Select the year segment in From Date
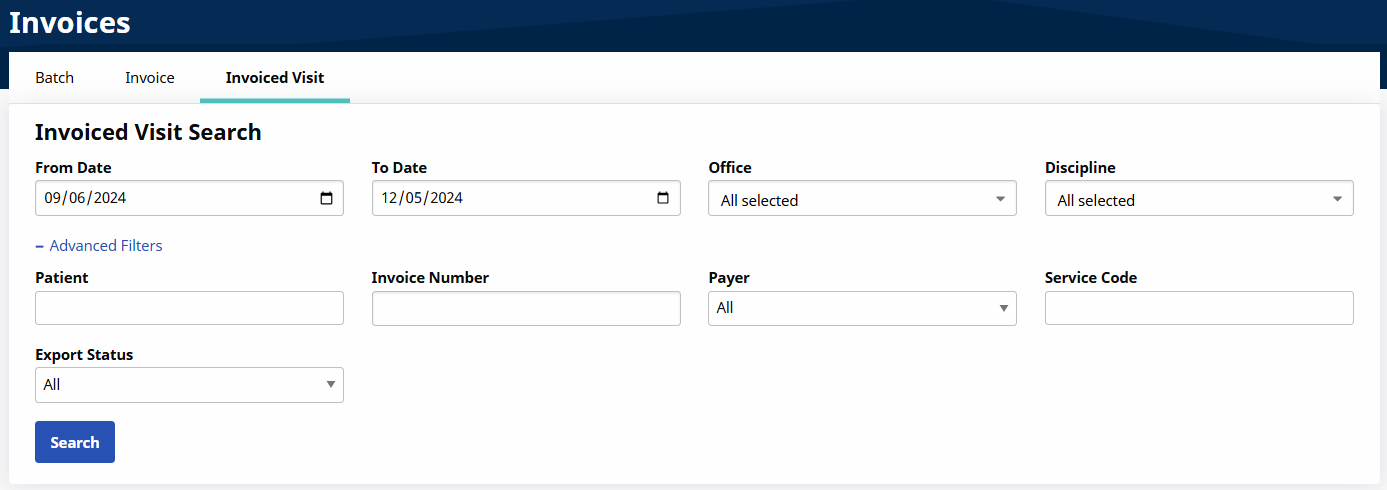1387x490 pixels. (x=108, y=198)
